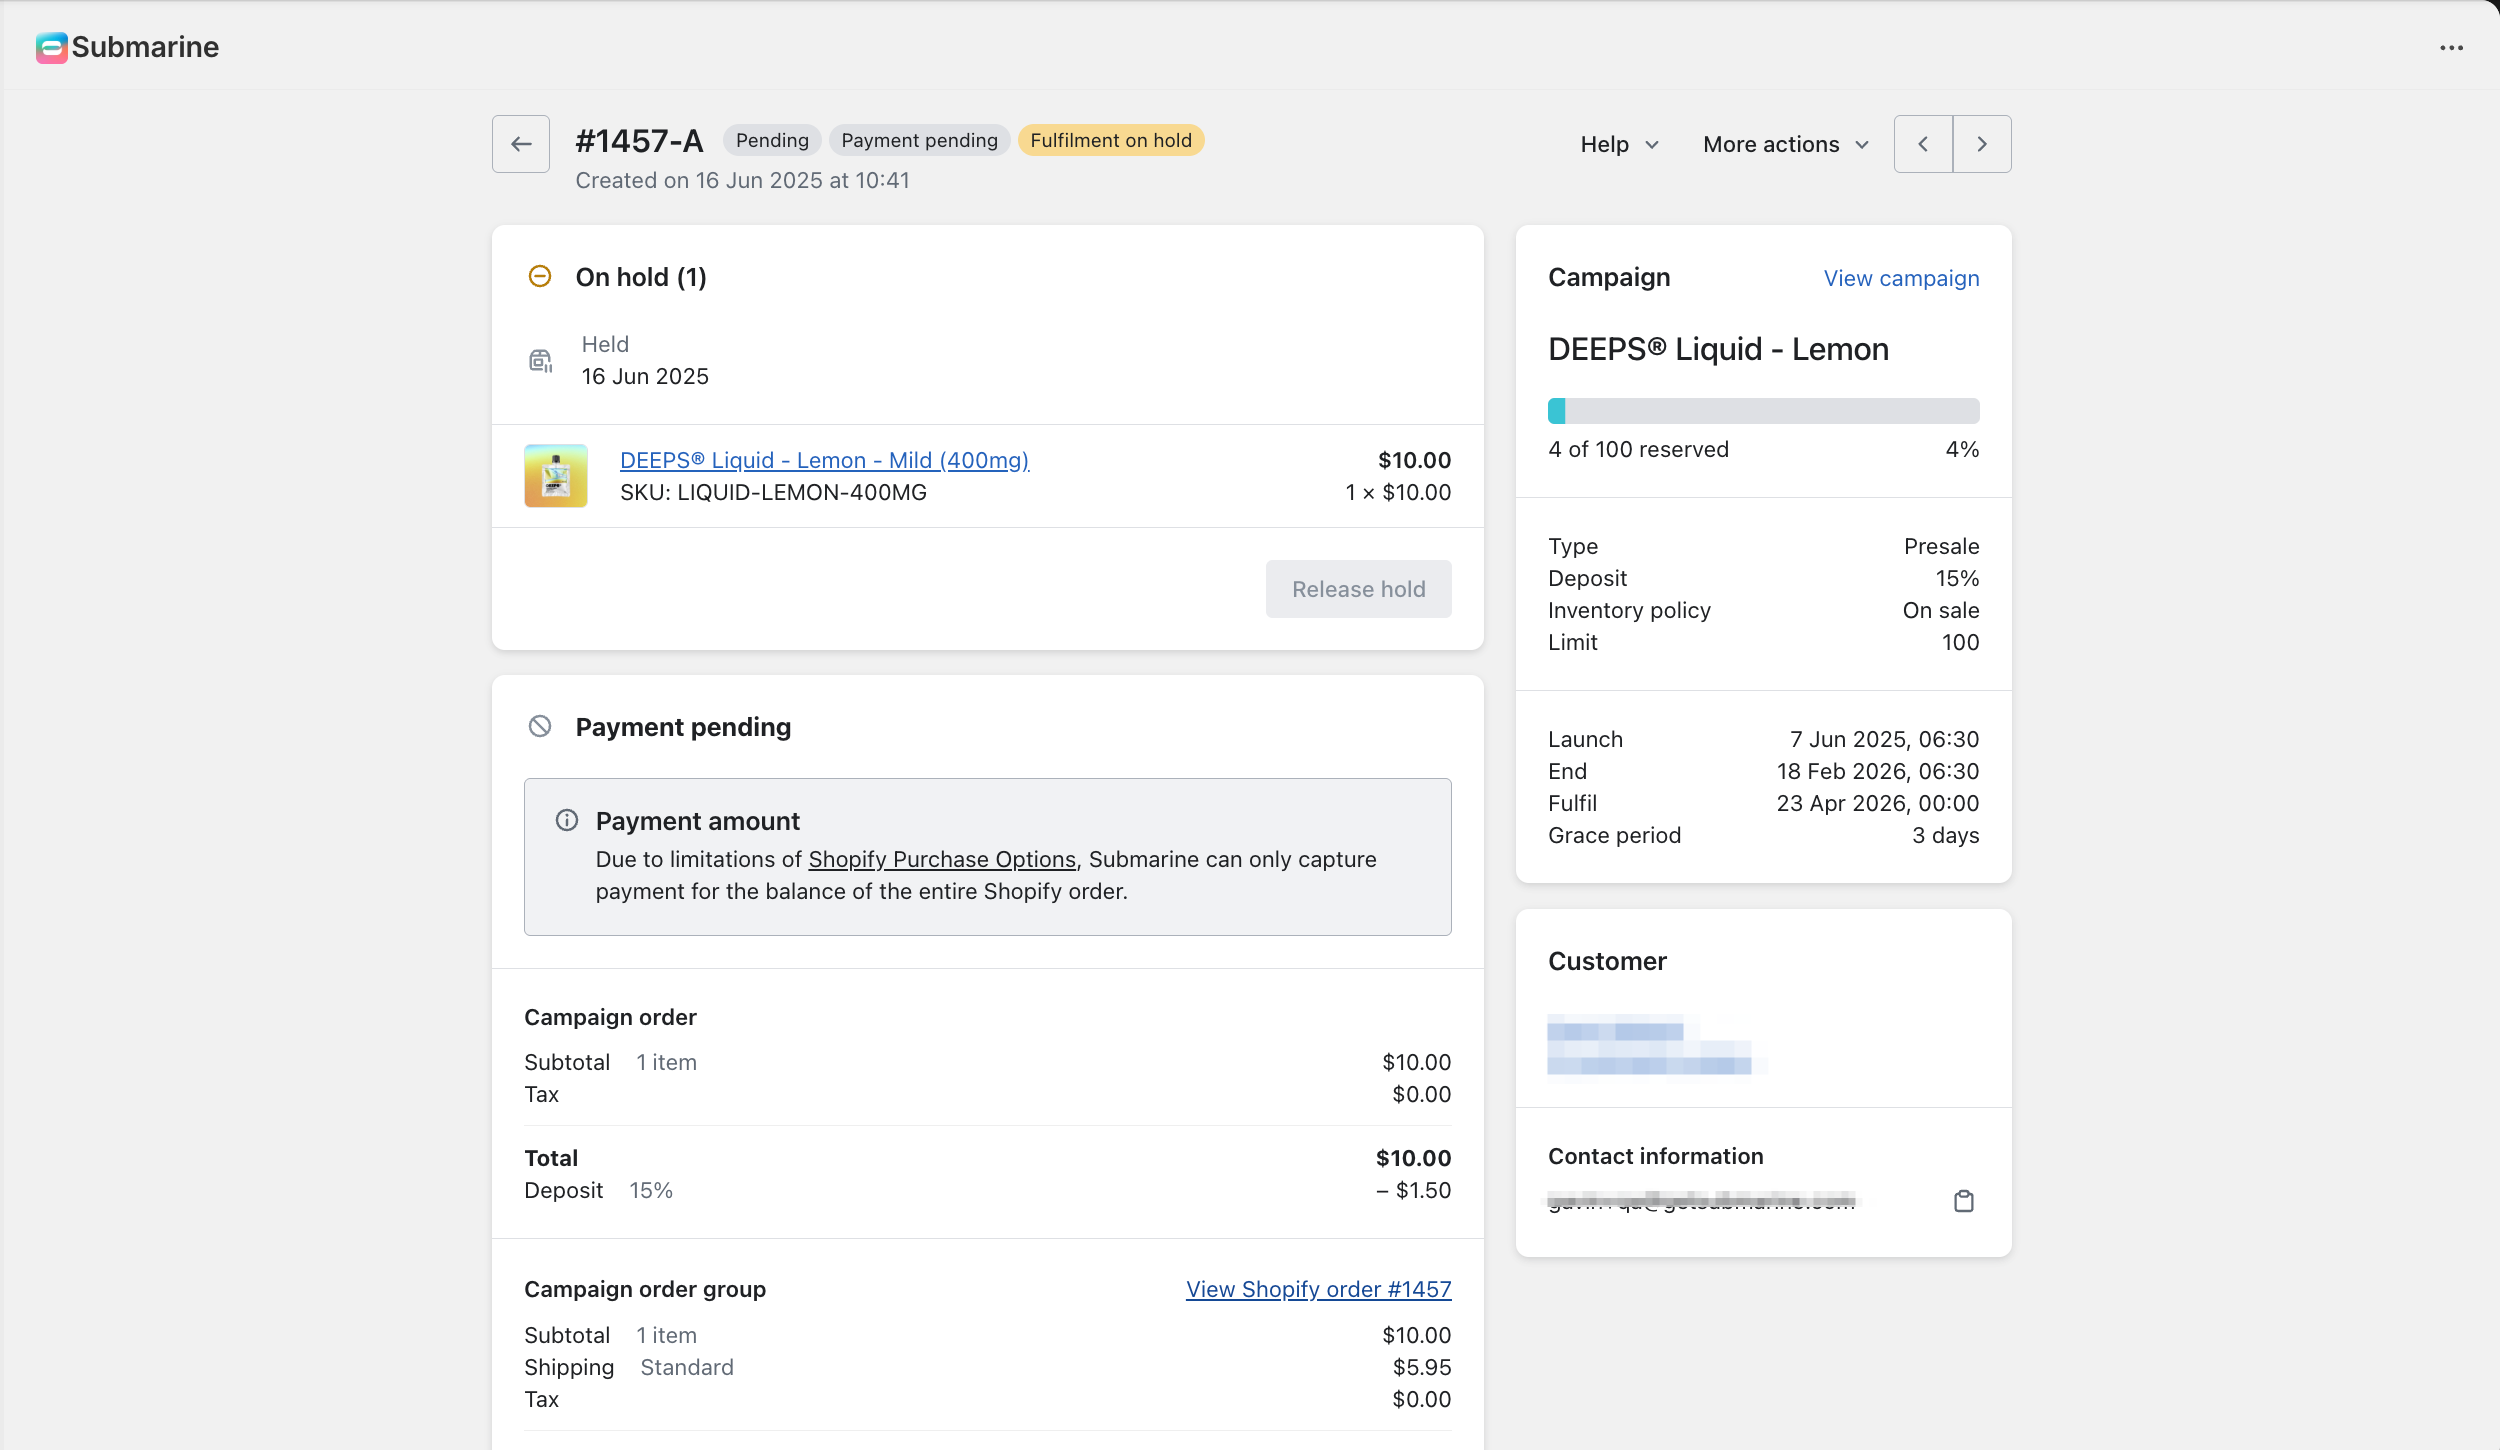Click the Fulfilment on hold badge
This screenshot has height=1450, width=2500.
1111,141
